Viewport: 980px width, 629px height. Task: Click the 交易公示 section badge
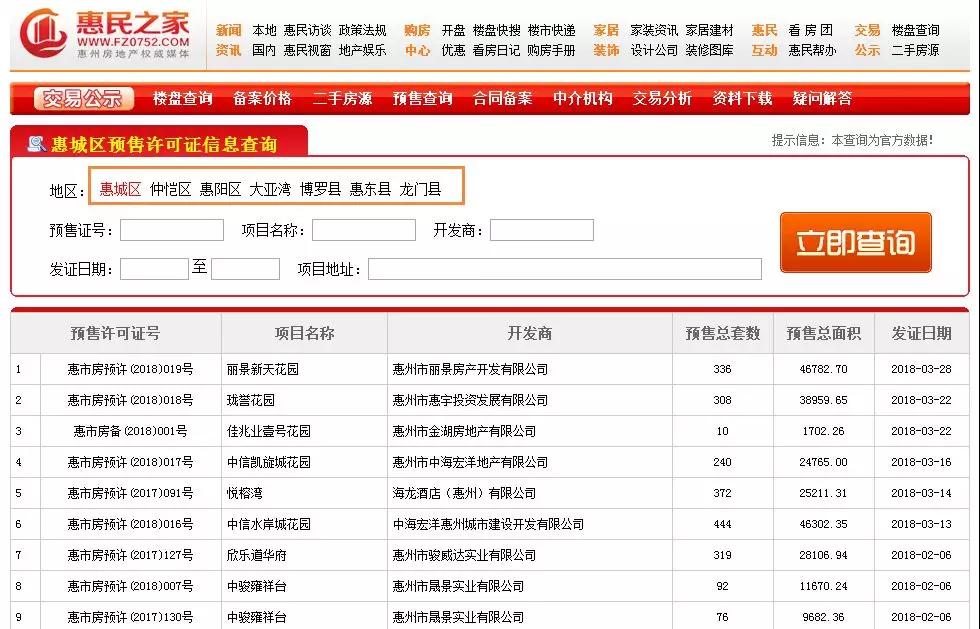(83, 98)
